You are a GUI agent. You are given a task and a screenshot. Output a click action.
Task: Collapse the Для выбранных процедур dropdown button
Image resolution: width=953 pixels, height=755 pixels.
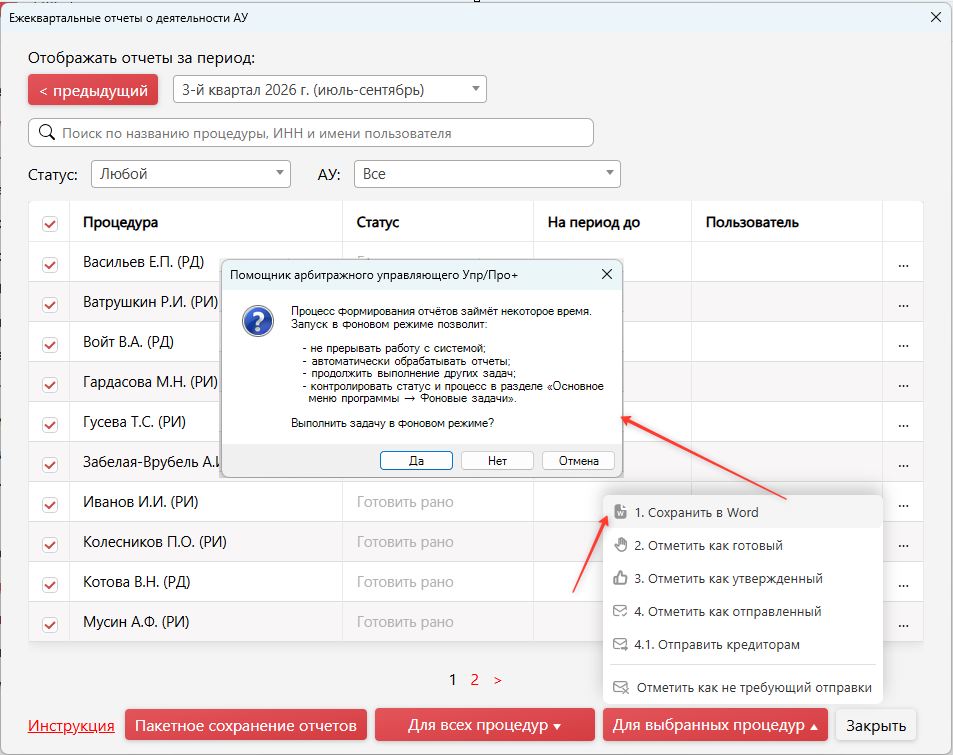click(x=715, y=725)
